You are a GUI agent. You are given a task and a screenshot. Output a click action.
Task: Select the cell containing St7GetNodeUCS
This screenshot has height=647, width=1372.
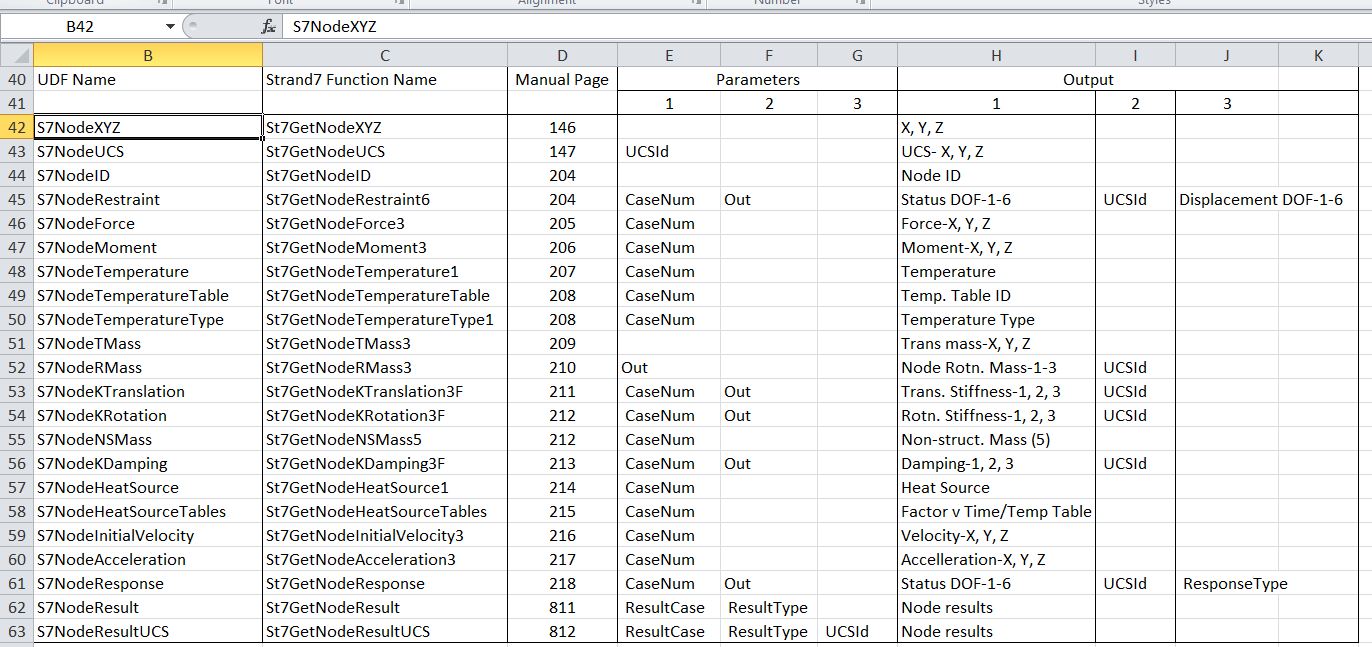(383, 151)
